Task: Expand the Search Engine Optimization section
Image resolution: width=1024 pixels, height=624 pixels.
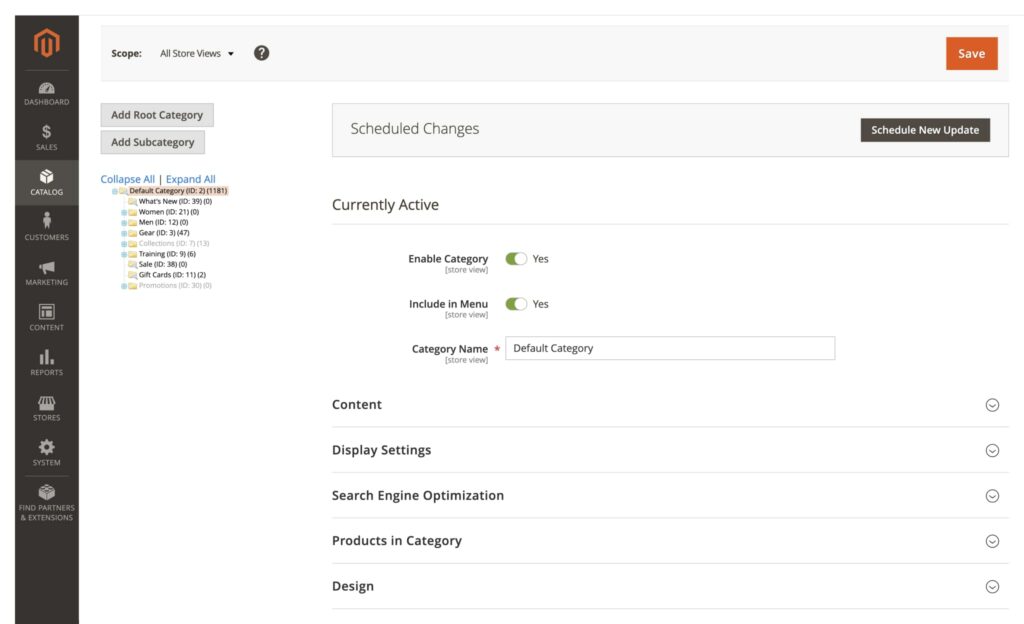Action: 670,495
